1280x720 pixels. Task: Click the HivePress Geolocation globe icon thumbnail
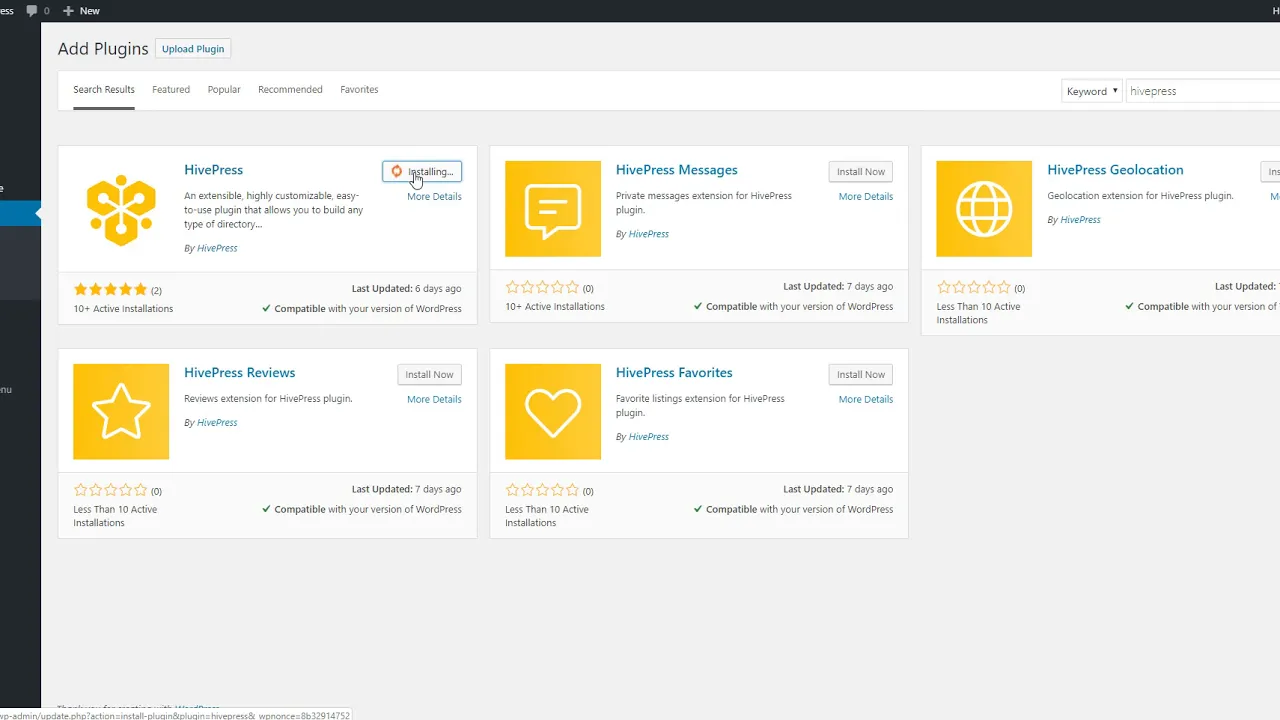pyautogui.click(x=984, y=209)
